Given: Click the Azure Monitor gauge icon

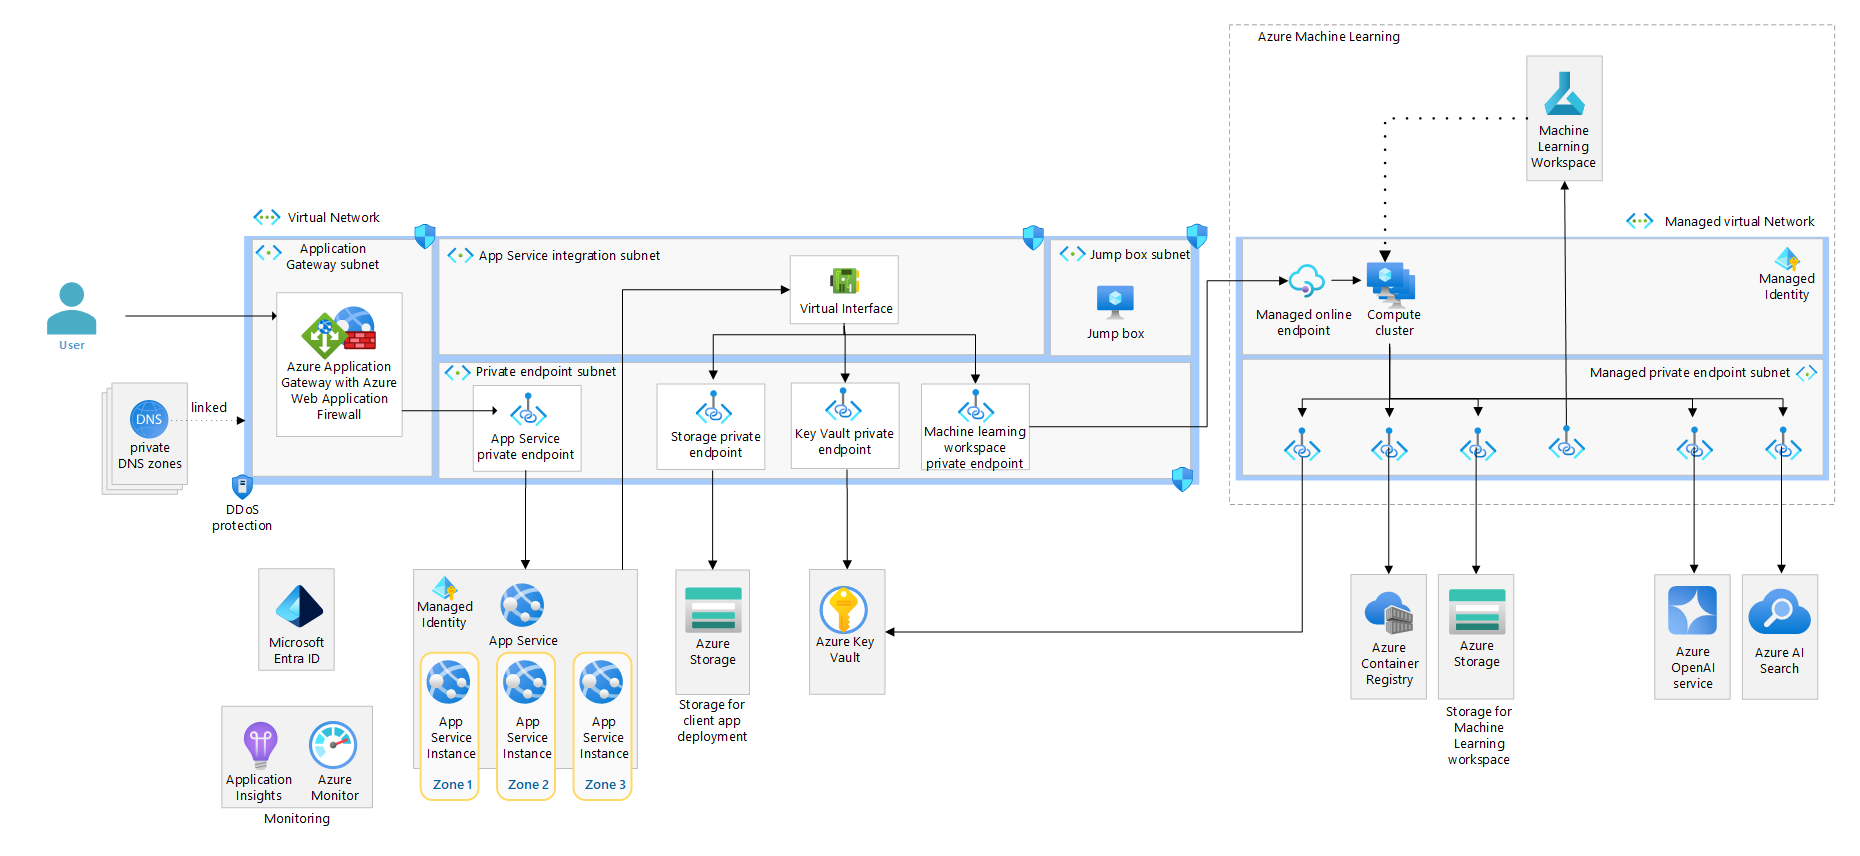Looking at the screenshot, I should coord(333,746).
